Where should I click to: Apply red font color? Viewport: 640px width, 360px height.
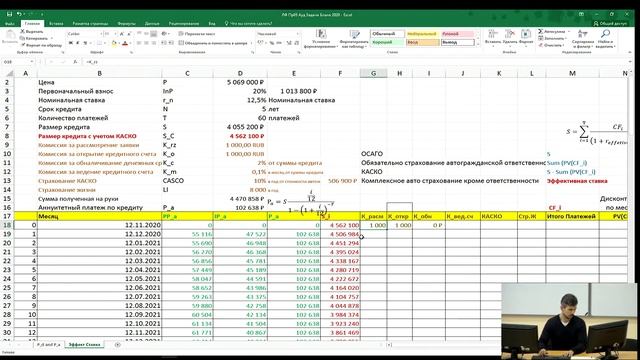pyautogui.click(x=125, y=43)
